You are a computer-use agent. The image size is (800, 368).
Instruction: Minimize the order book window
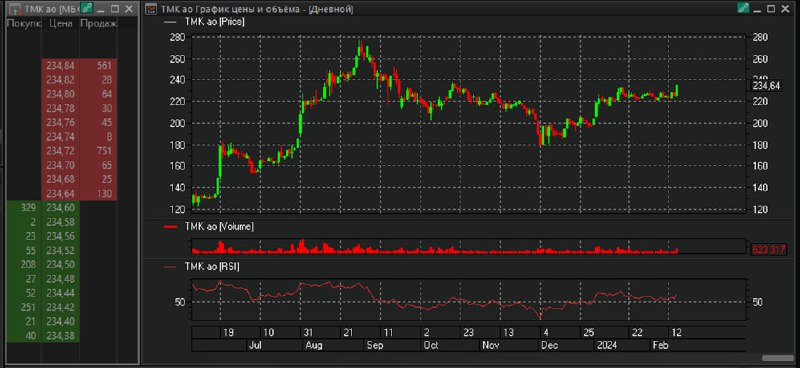(x=101, y=9)
